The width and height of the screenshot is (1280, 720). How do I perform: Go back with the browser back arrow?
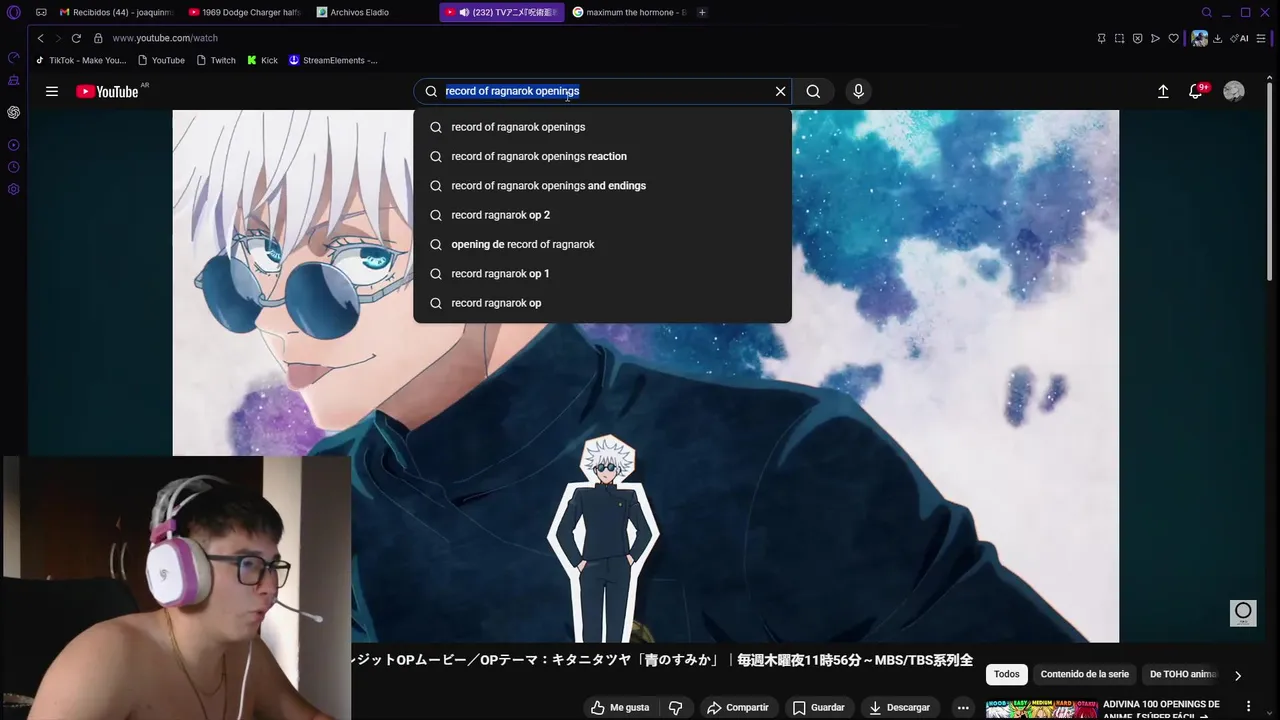[x=40, y=38]
